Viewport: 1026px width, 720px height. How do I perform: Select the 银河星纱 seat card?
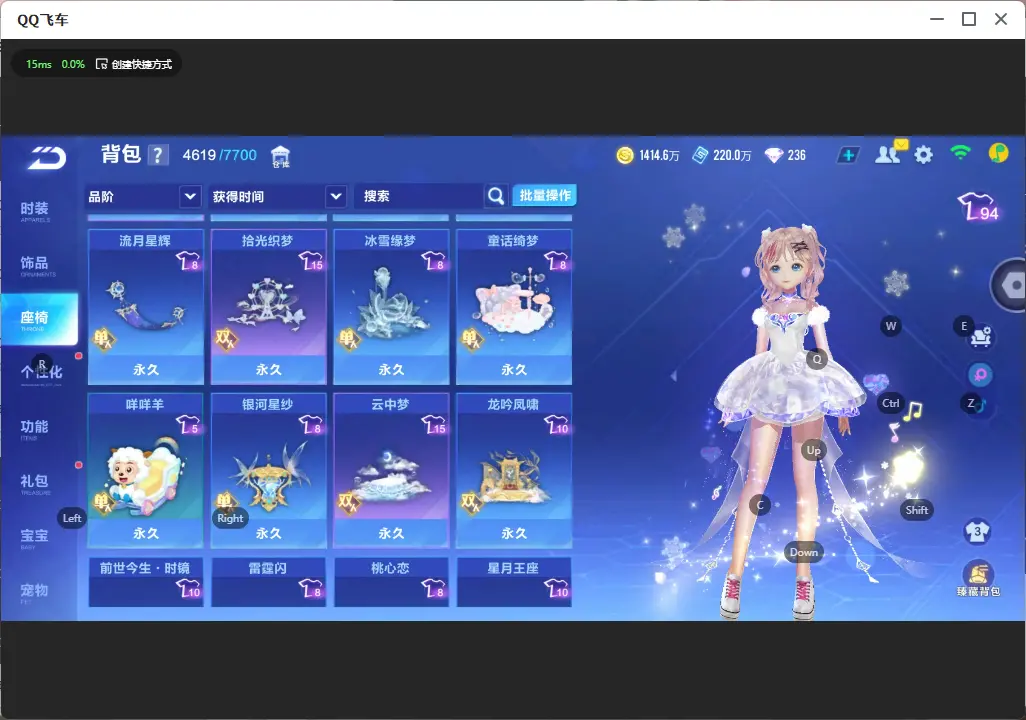[268, 470]
